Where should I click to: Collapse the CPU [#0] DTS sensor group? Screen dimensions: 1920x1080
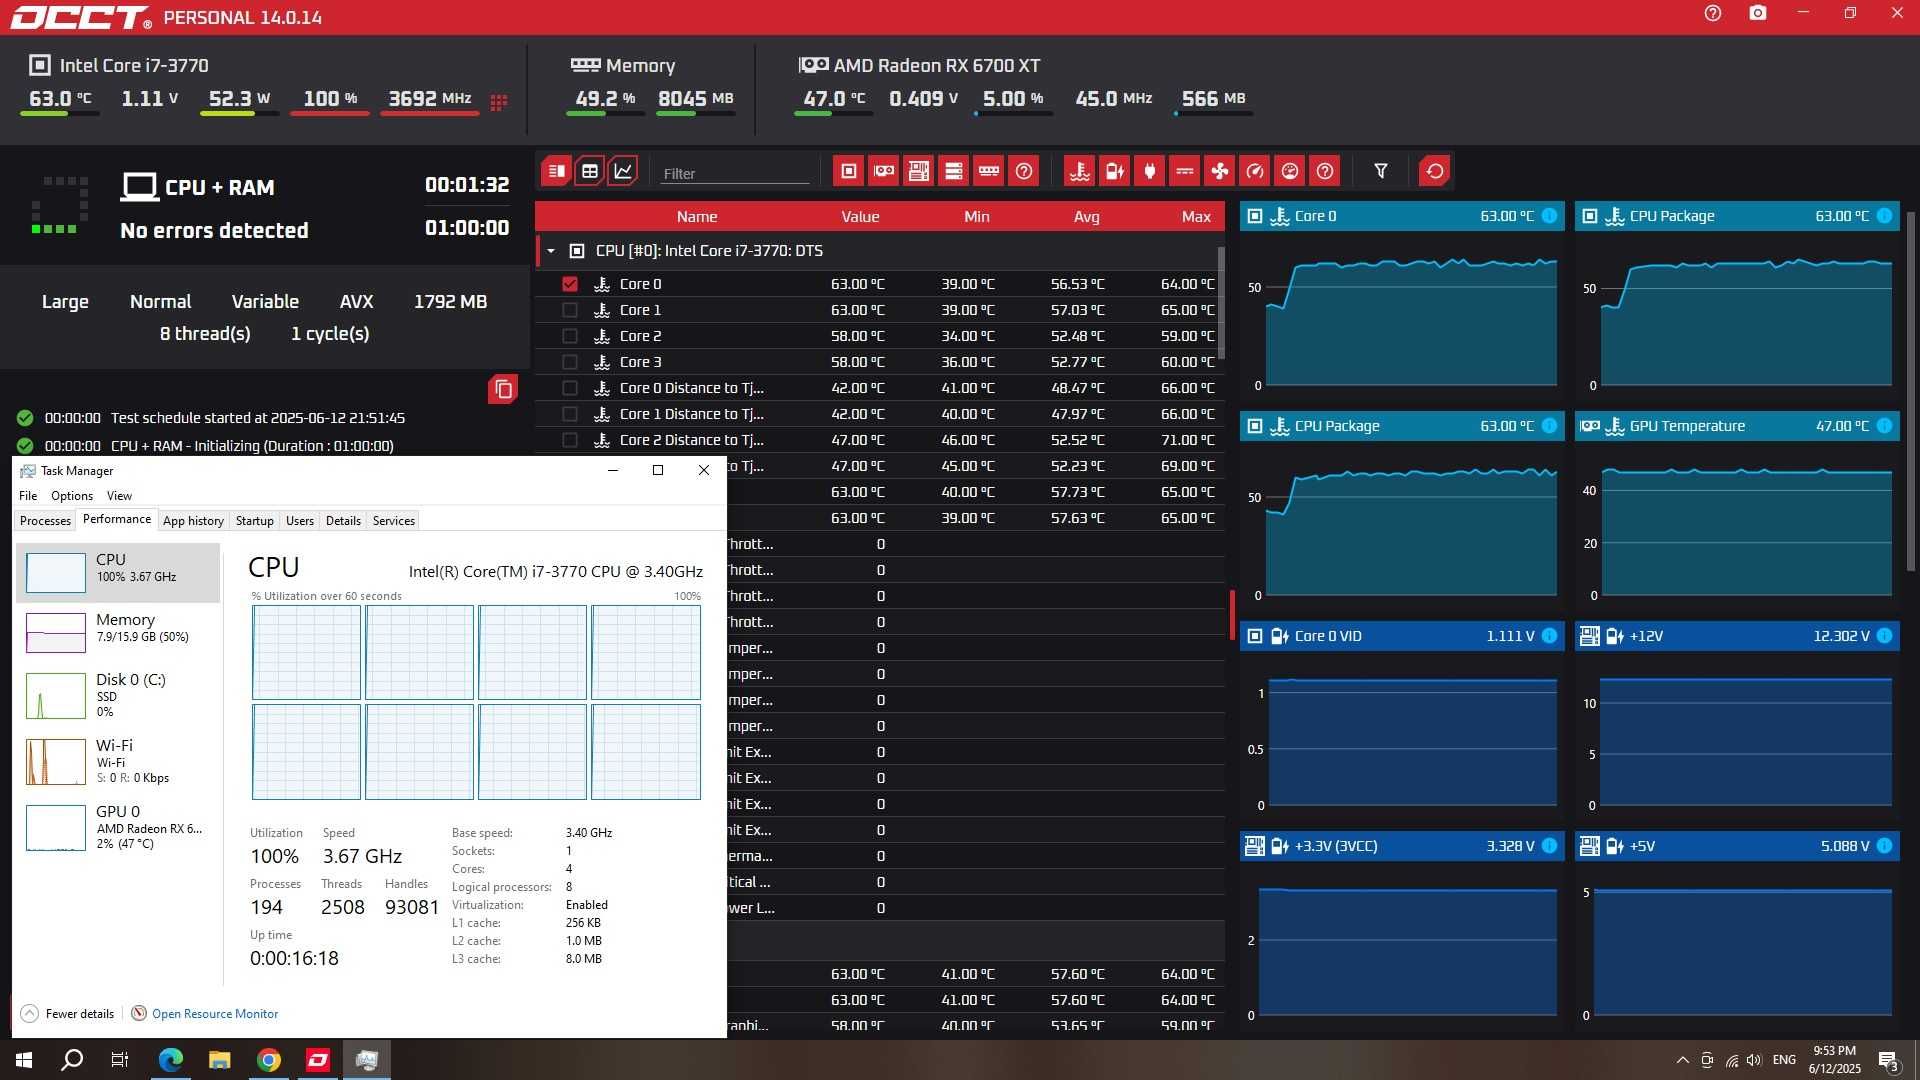(551, 251)
